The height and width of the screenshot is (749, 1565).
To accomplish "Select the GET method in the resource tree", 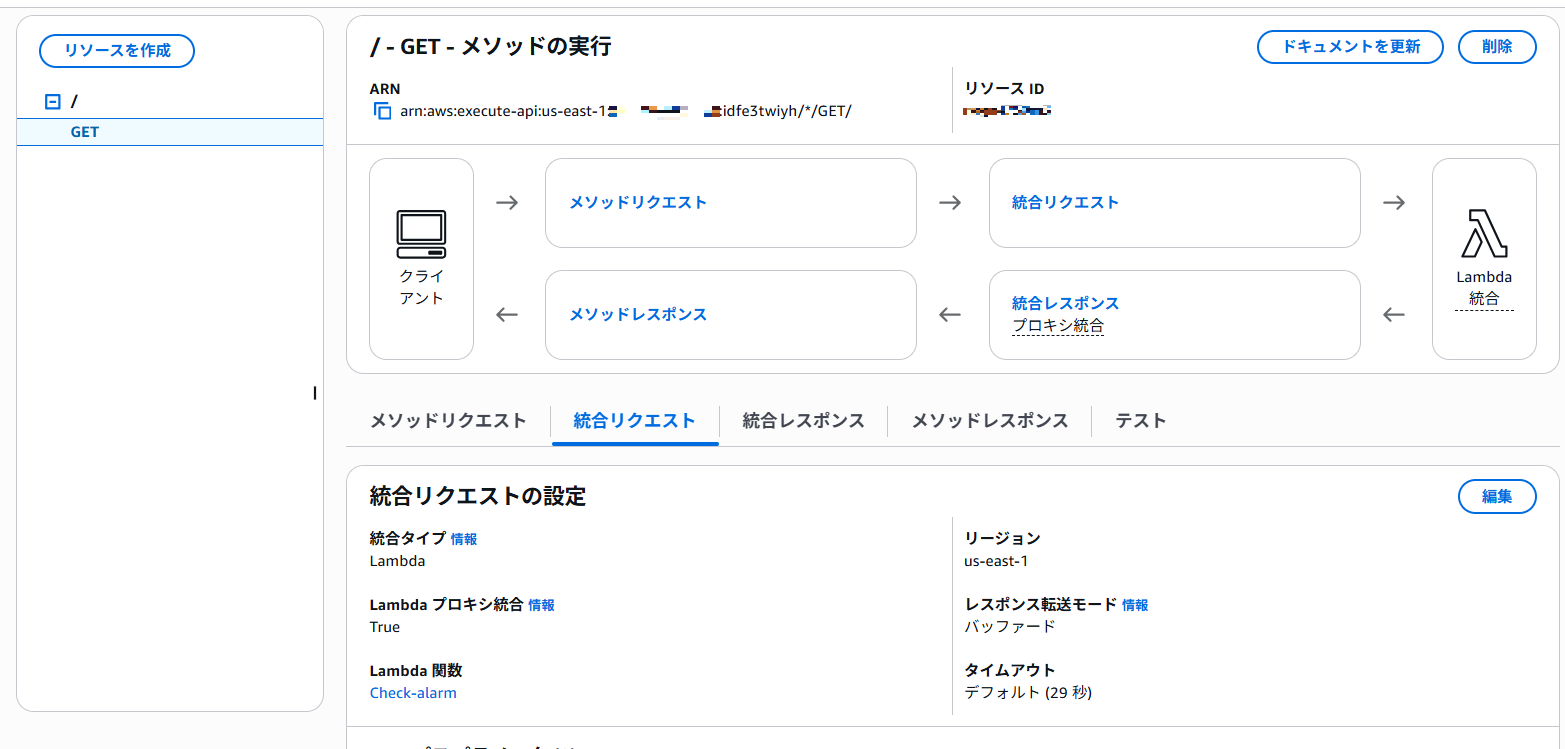I will point(85,132).
